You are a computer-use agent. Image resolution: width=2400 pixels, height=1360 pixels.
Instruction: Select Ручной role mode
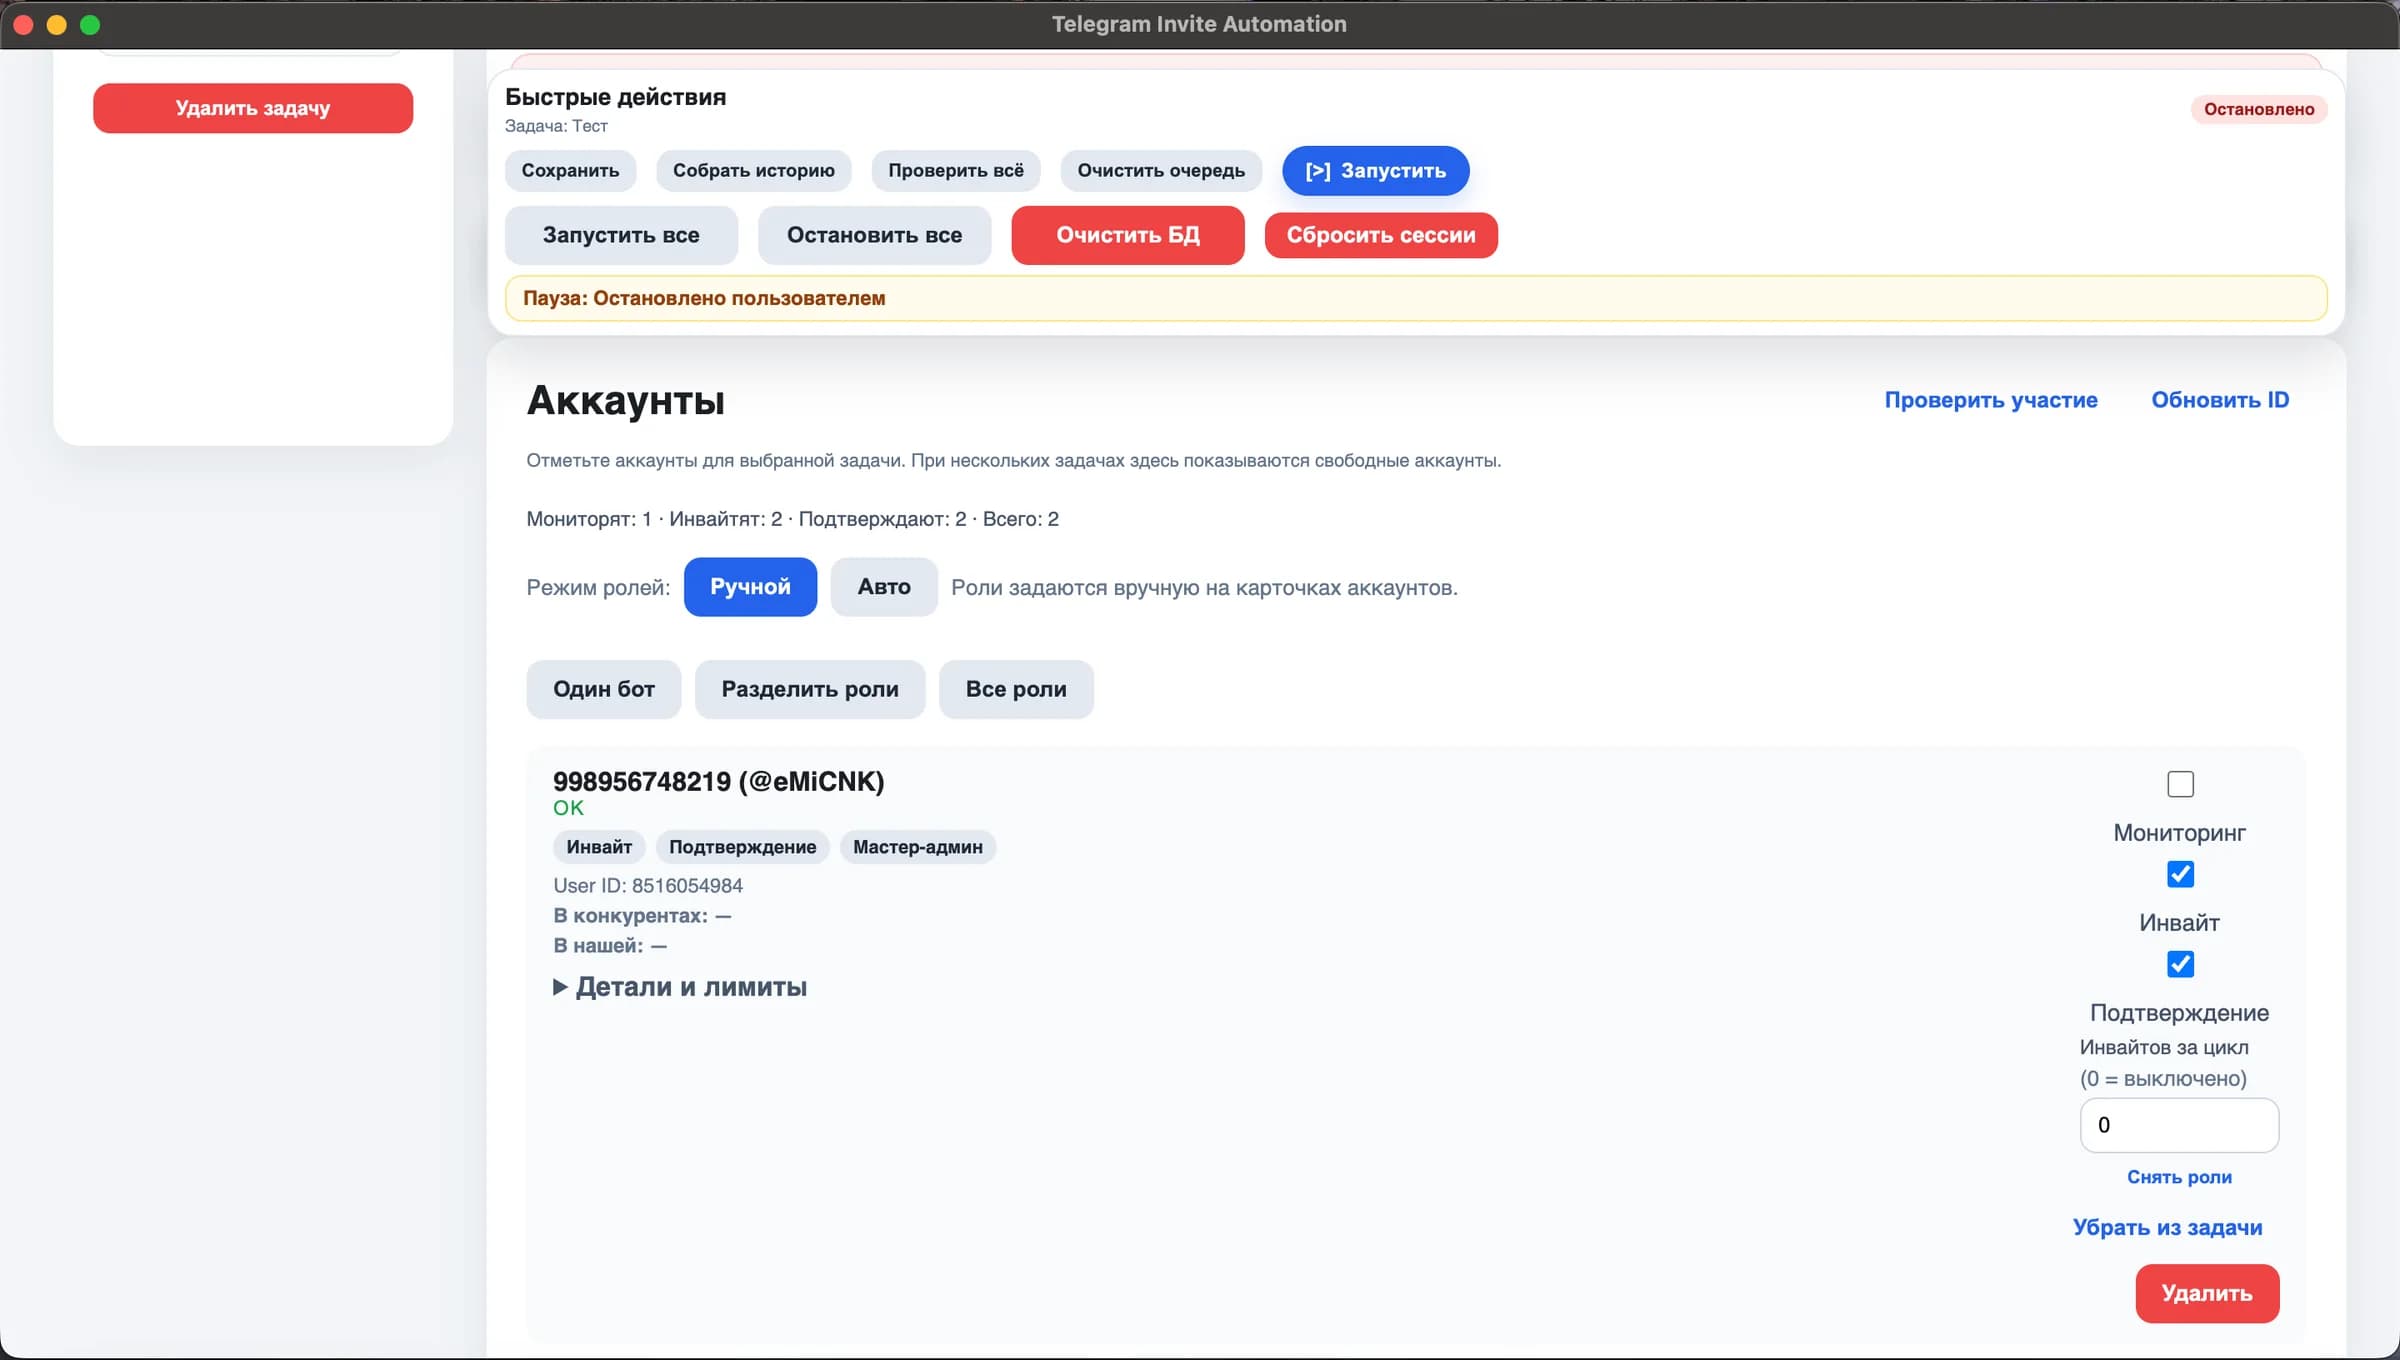click(x=750, y=587)
